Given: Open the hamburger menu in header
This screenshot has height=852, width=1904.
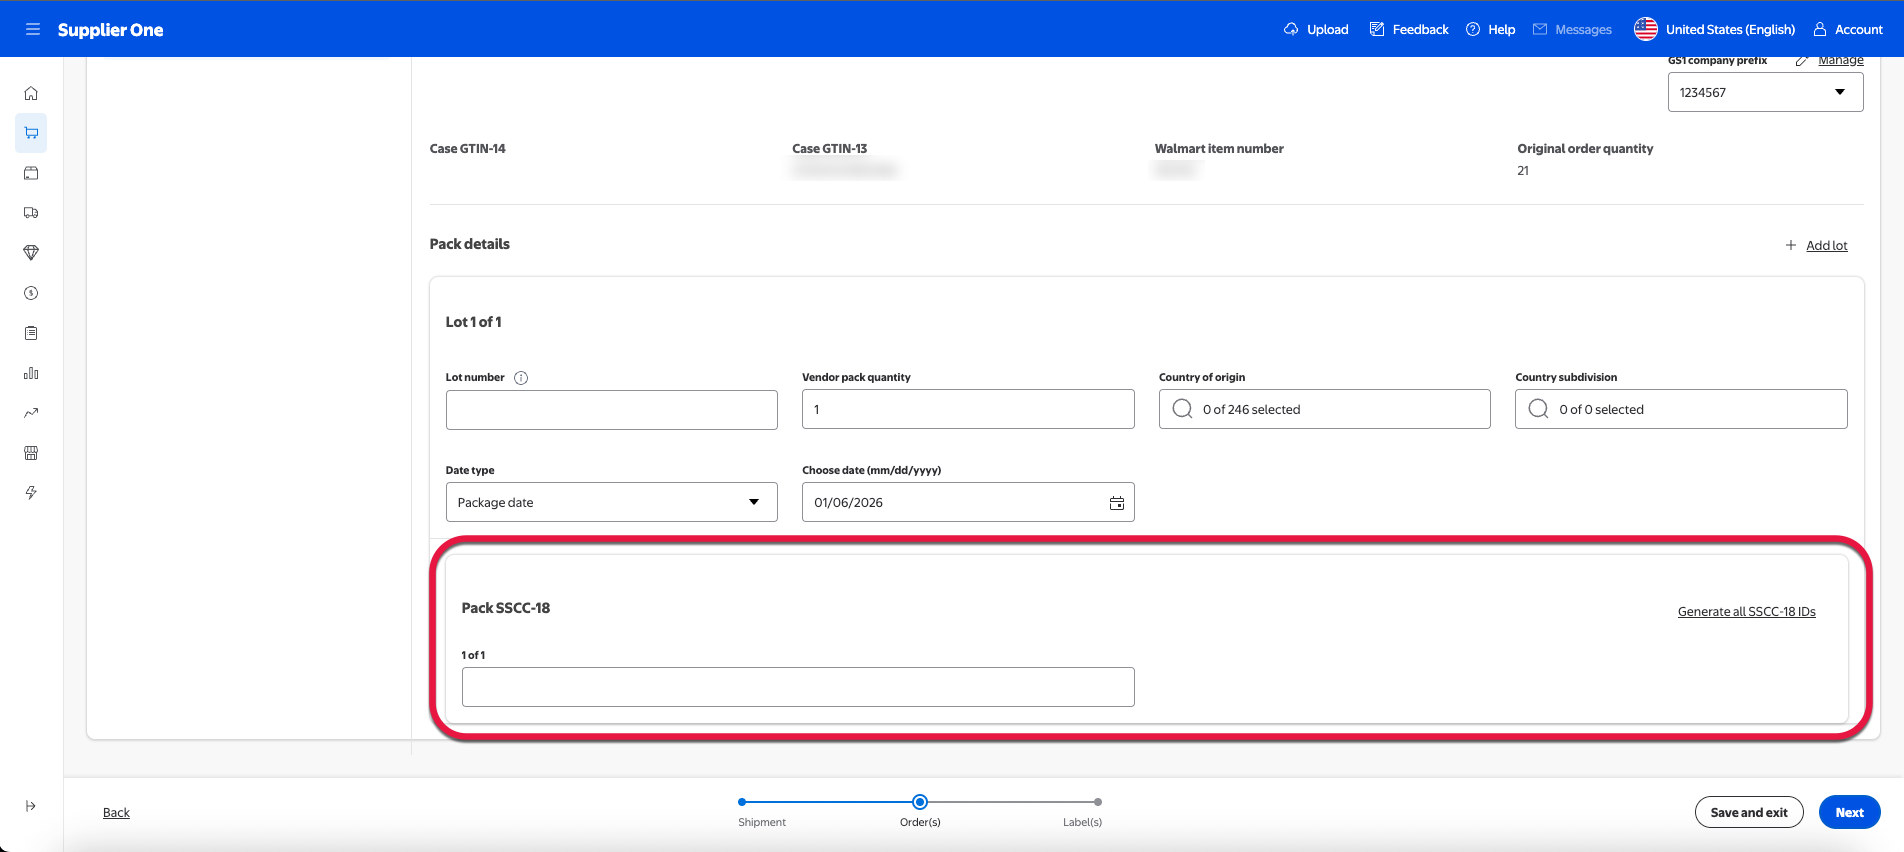Looking at the screenshot, I should click(x=33, y=29).
